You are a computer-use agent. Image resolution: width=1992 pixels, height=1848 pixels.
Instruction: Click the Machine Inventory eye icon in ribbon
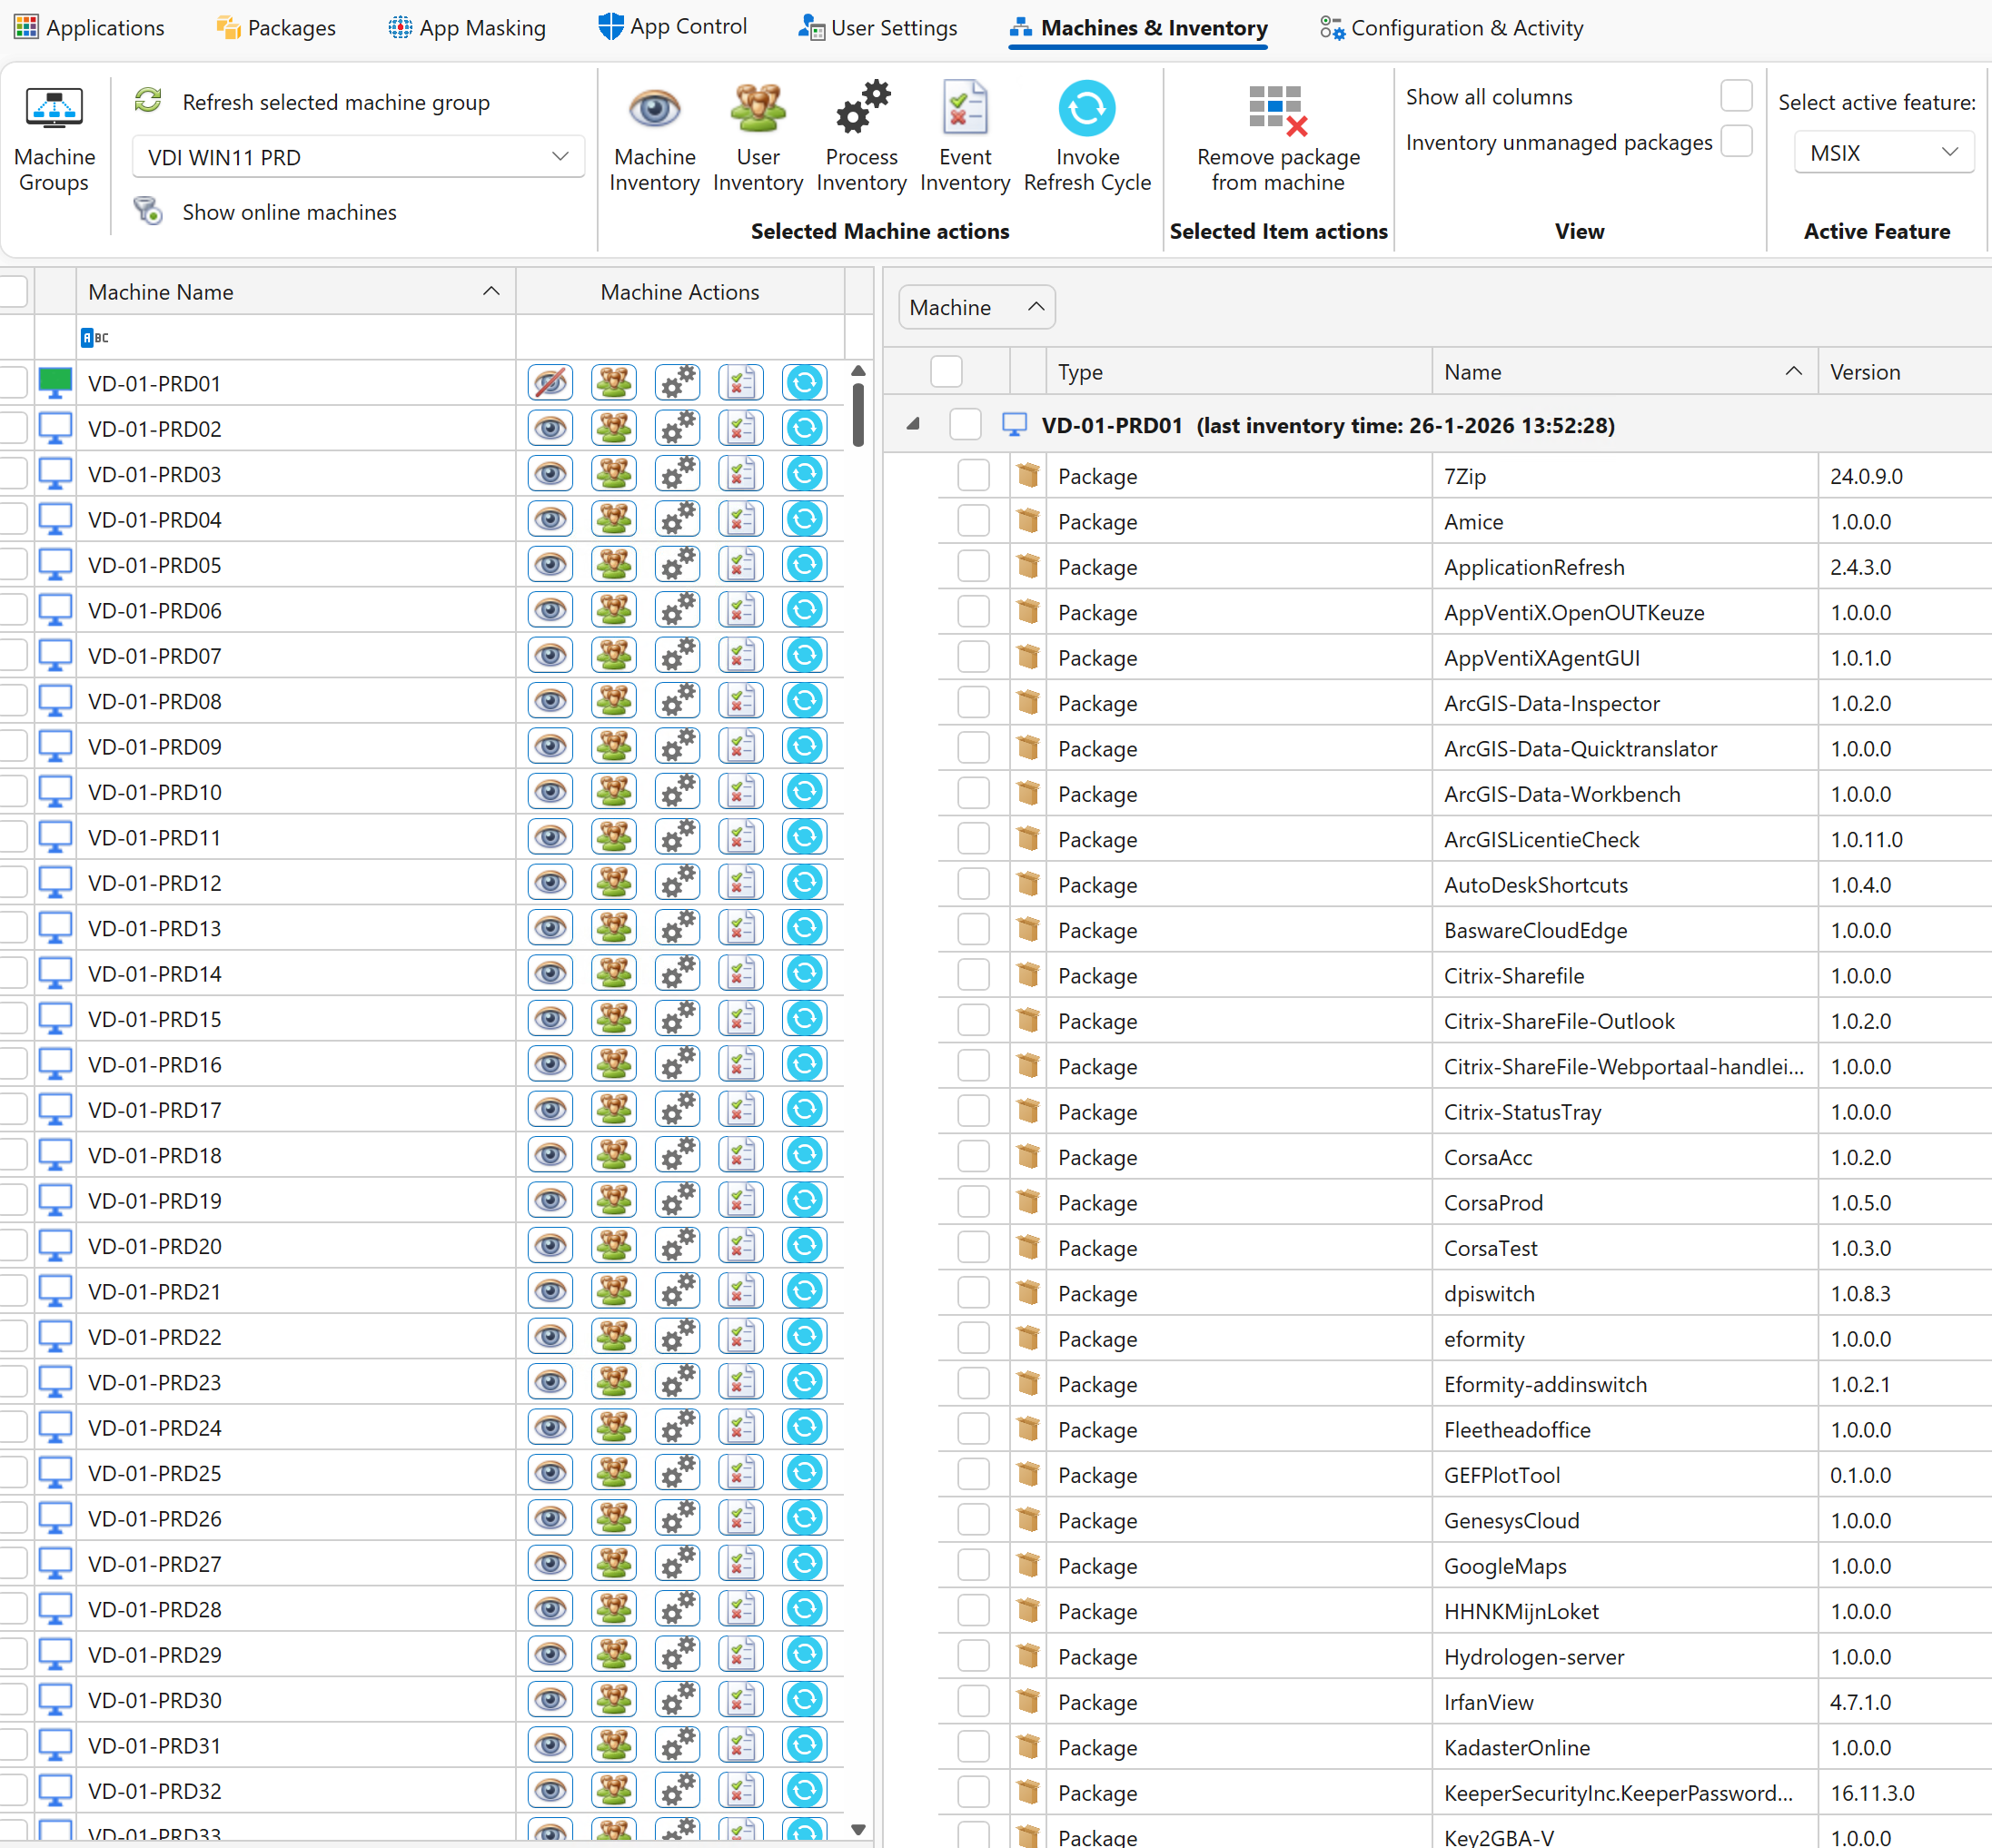654,108
